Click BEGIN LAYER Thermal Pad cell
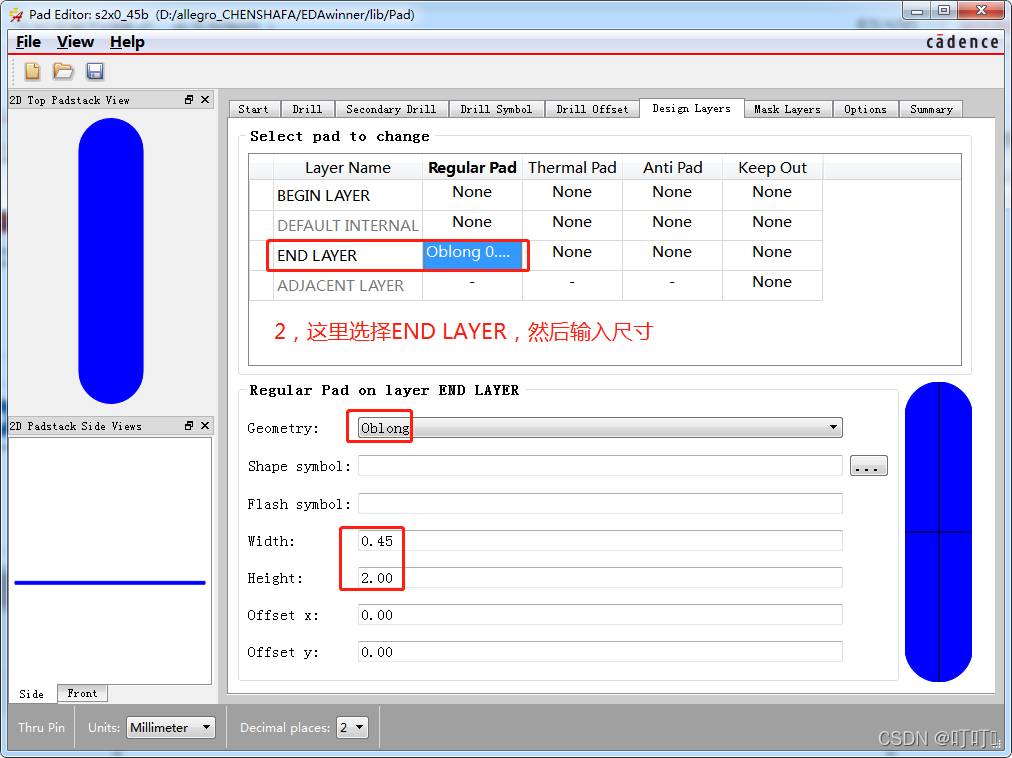The height and width of the screenshot is (758, 1012). (x=572, y=195)
